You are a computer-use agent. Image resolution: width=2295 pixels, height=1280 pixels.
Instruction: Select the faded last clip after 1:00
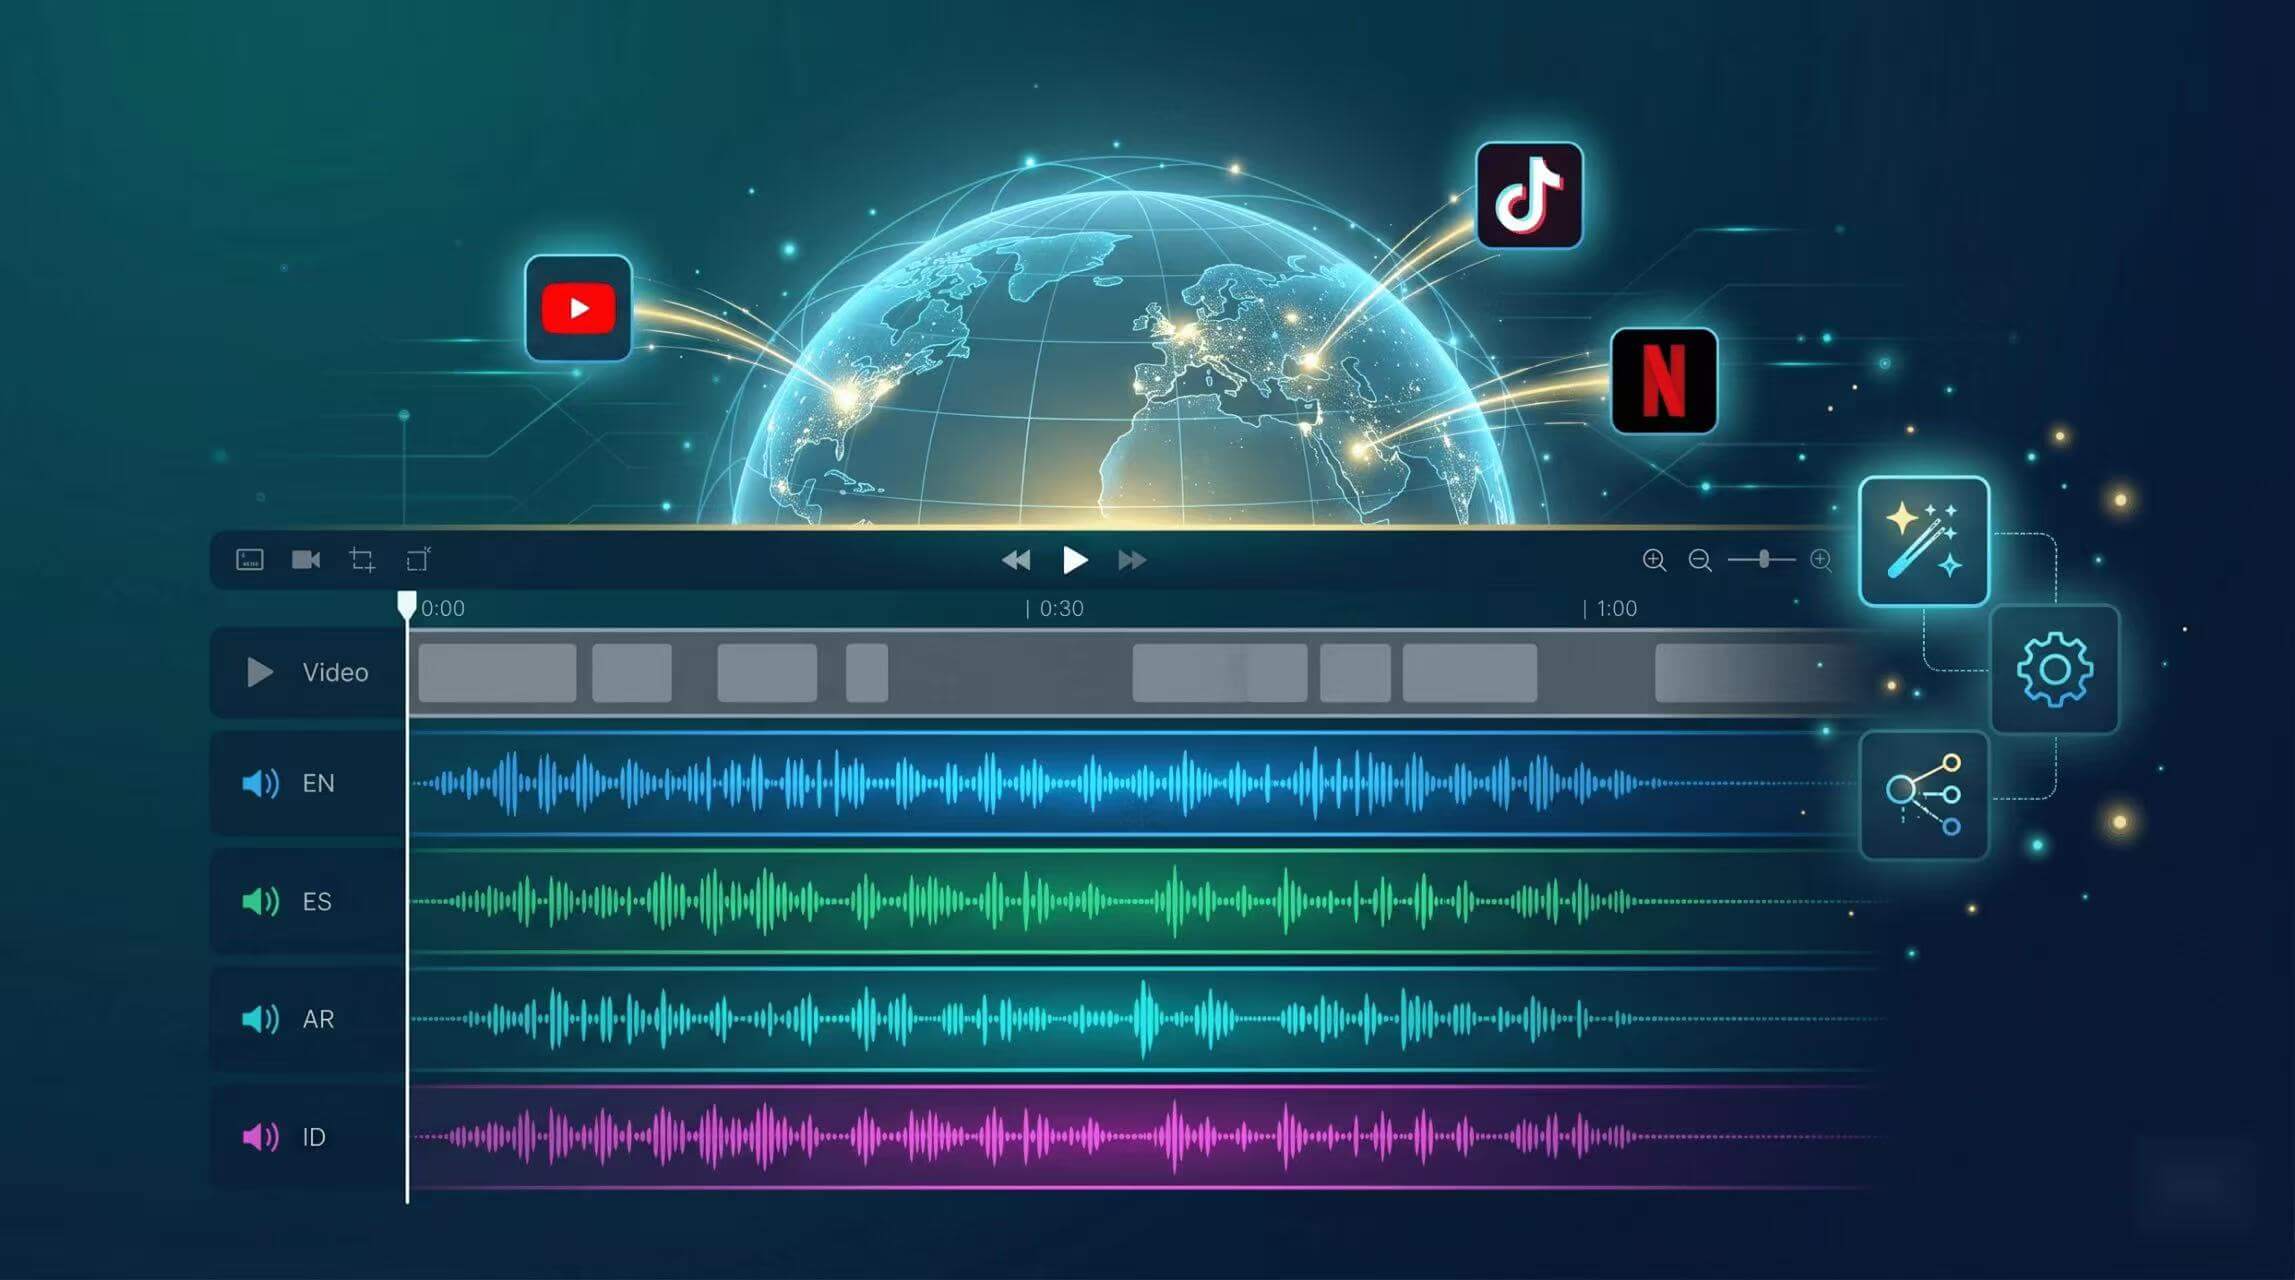[x=1755, y=673]
